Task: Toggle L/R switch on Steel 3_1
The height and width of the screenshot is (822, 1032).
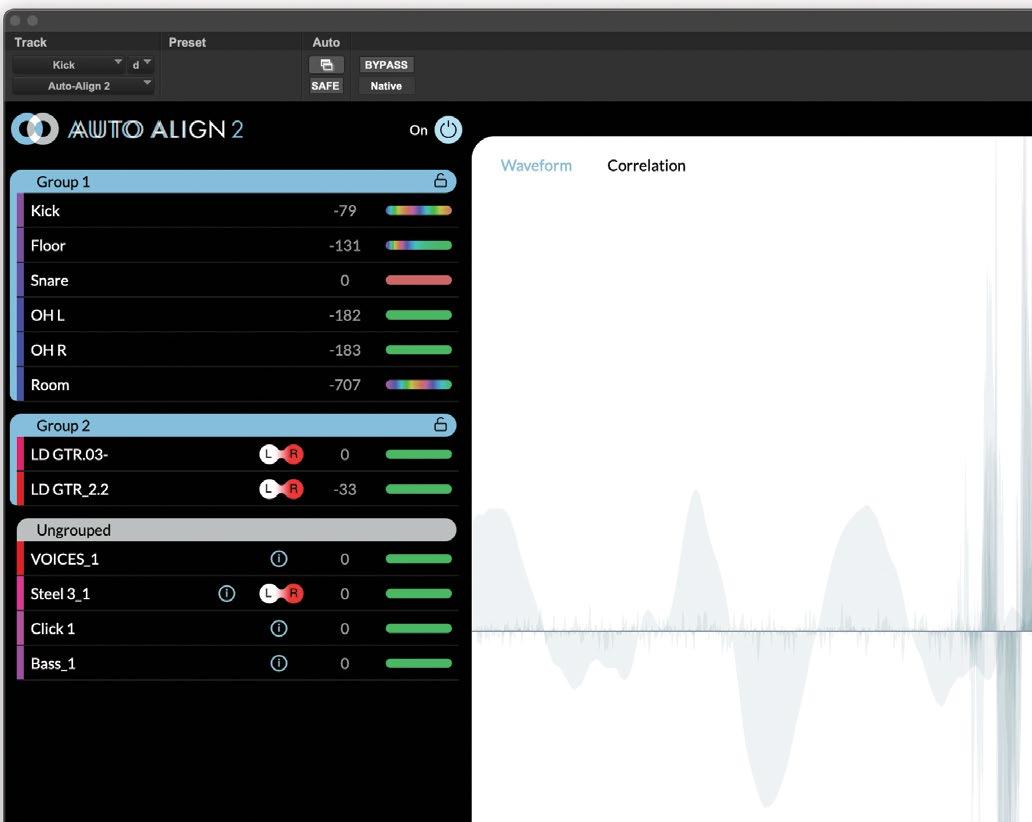Action: [281, 594]
